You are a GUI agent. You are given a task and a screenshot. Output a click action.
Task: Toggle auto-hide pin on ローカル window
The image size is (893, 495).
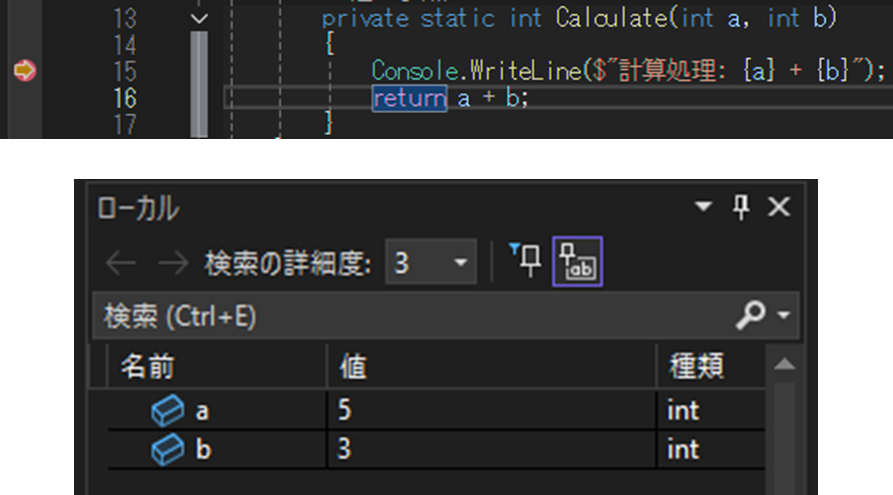point(741,207)
